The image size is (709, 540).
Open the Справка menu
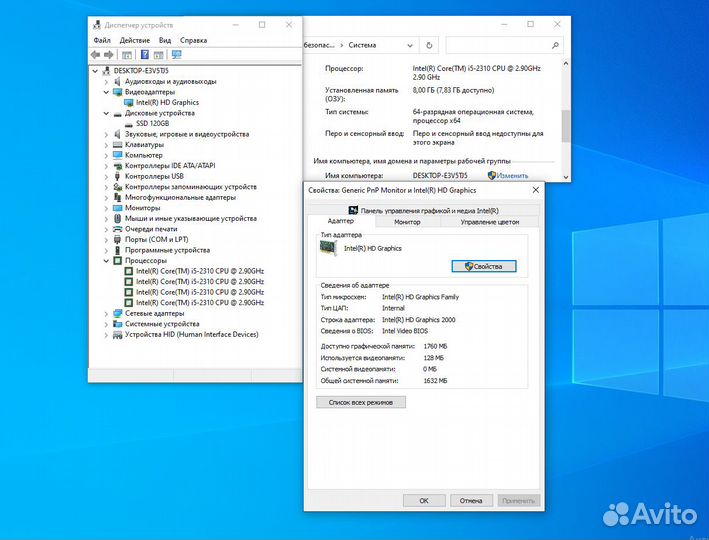click(x=194, y=40)
